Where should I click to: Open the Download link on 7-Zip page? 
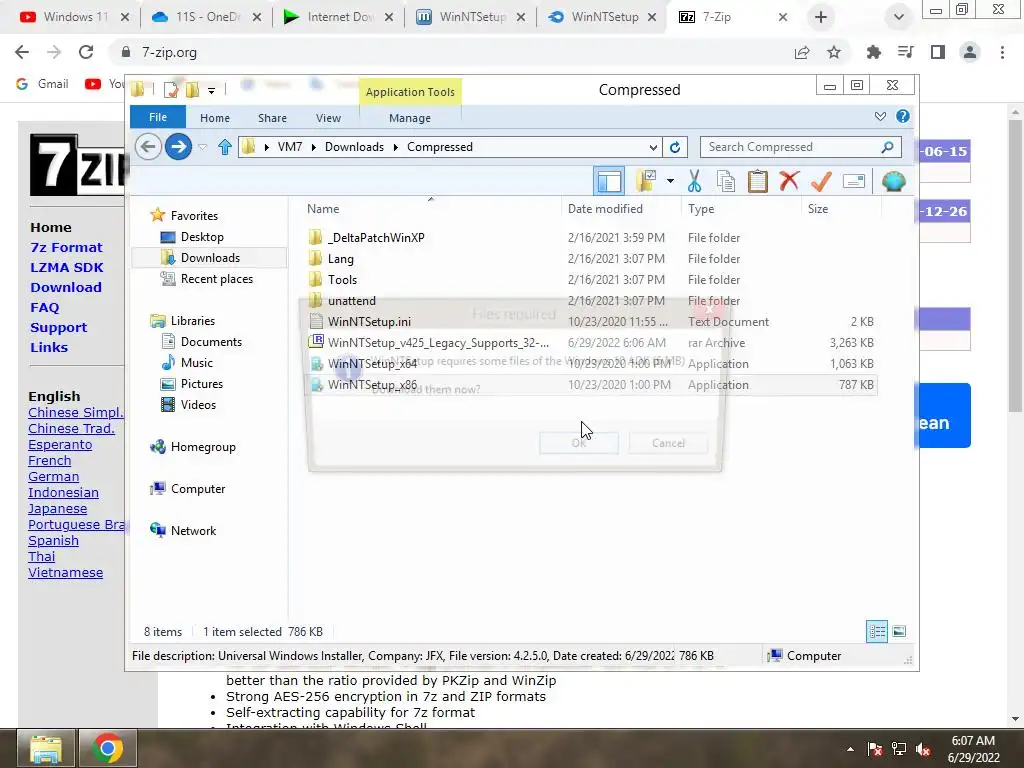coord(66,287)
